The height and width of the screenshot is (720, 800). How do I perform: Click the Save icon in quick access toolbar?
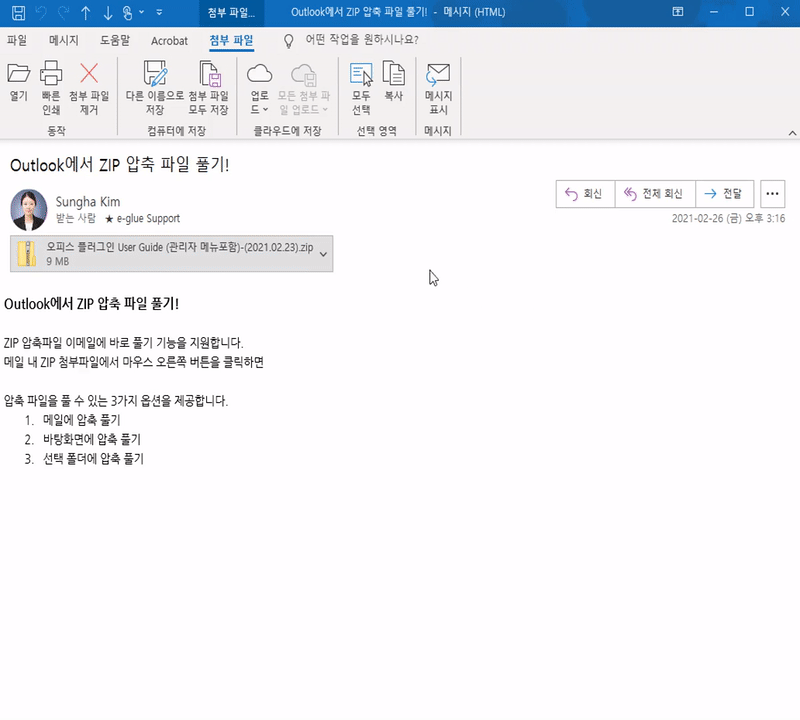point(18,13)
